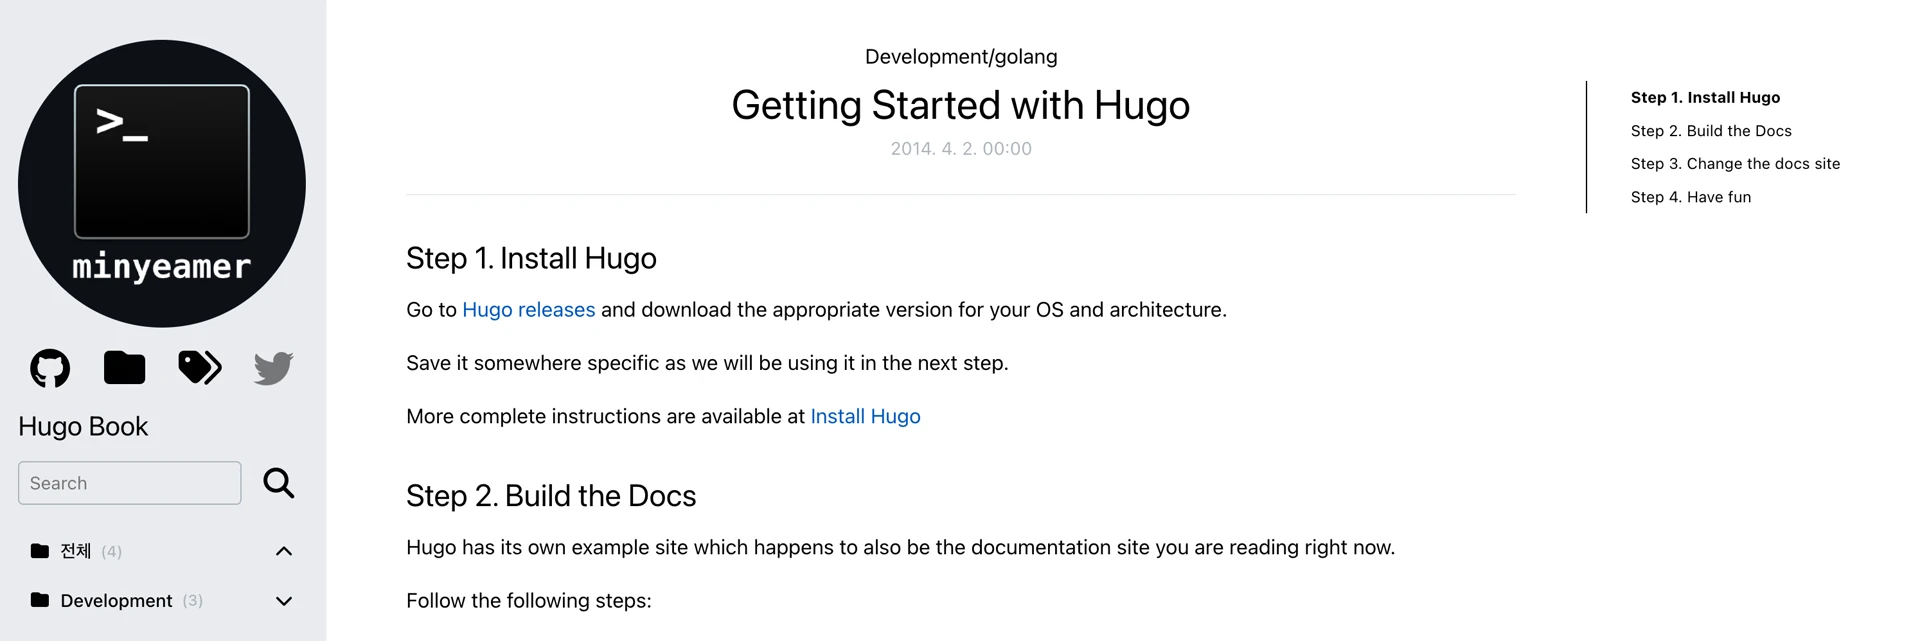Jump to Step 3. Change the docs site
Viewport: 1920px width, 641px height.
(1735, 164)
